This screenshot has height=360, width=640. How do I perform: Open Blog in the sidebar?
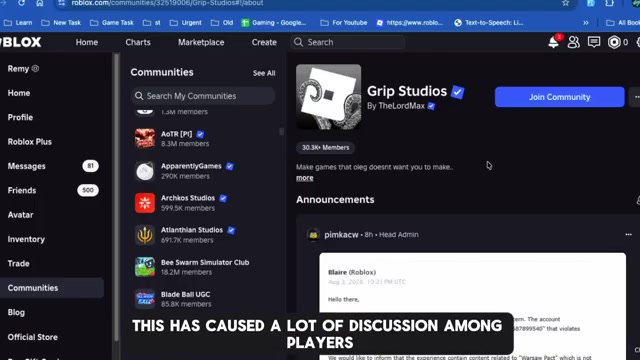[x=16, y=312]
